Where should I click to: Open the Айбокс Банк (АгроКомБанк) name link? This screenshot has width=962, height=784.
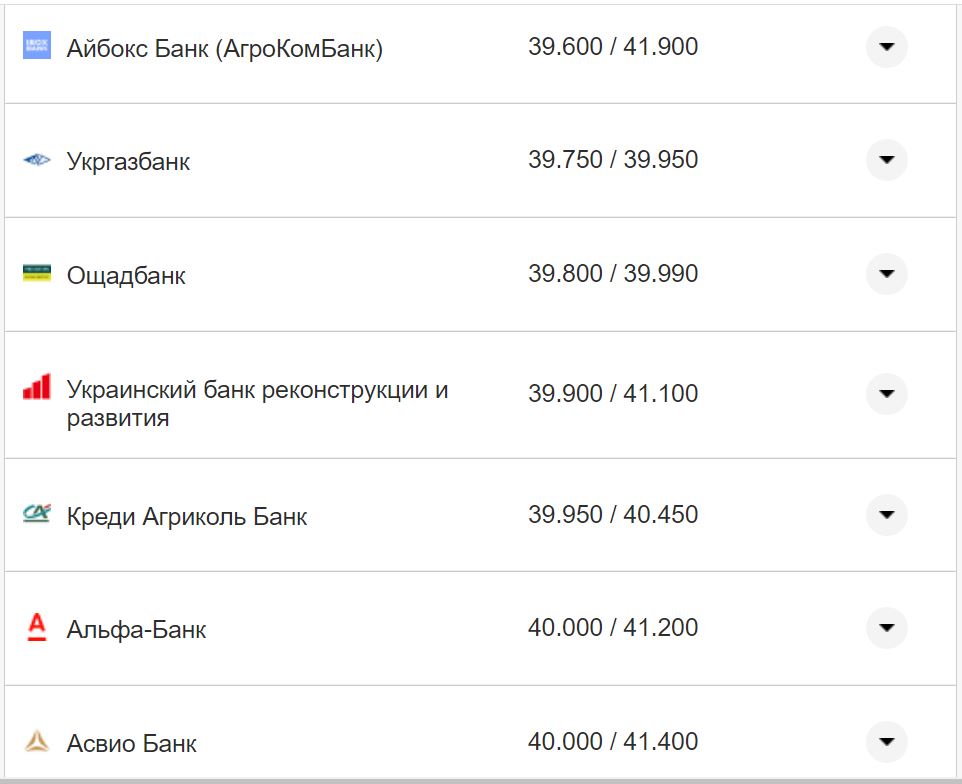tap(225, 45)
